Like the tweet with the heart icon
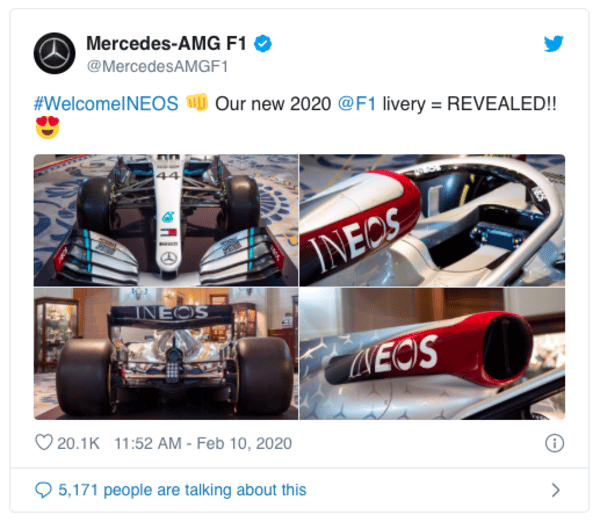This screenshot has height=522, width=600. (44, 442)
